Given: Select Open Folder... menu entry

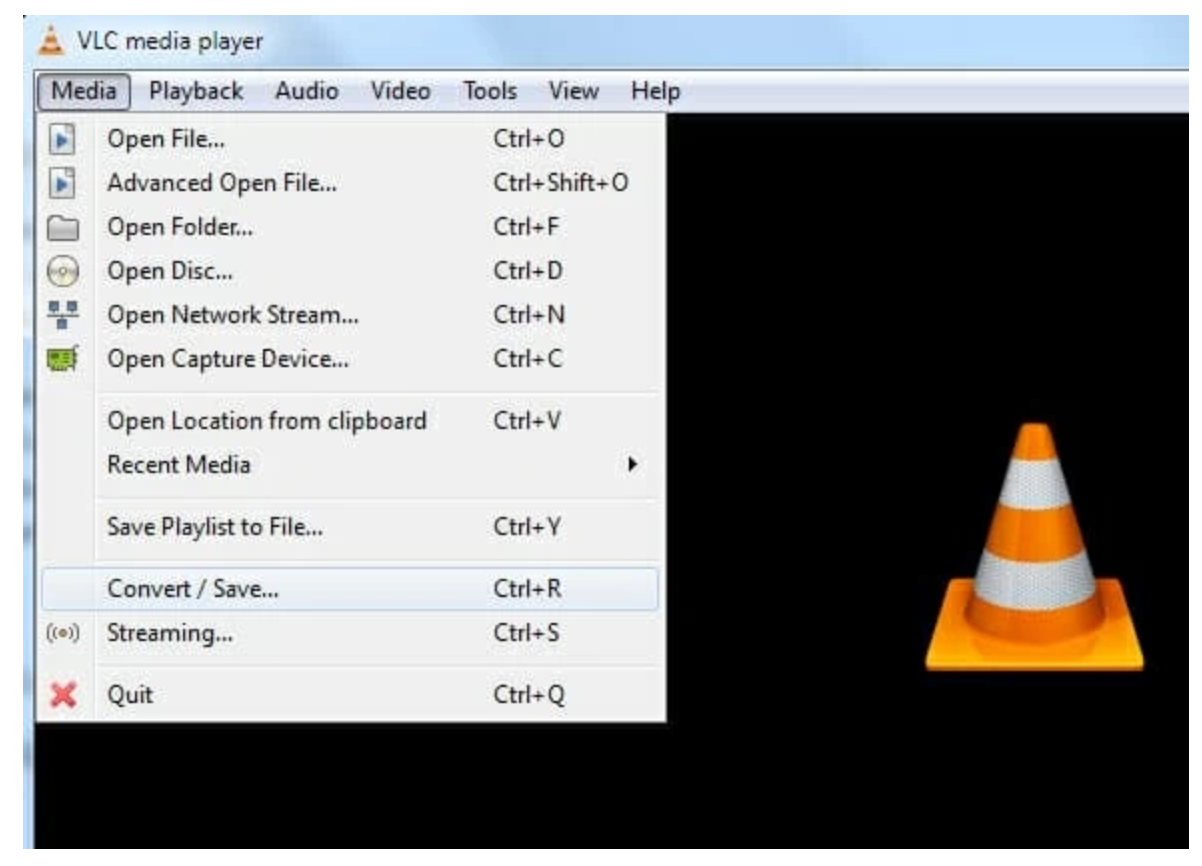Looking at the screenshot, I should pyautogui.click(x=350, y=227).
